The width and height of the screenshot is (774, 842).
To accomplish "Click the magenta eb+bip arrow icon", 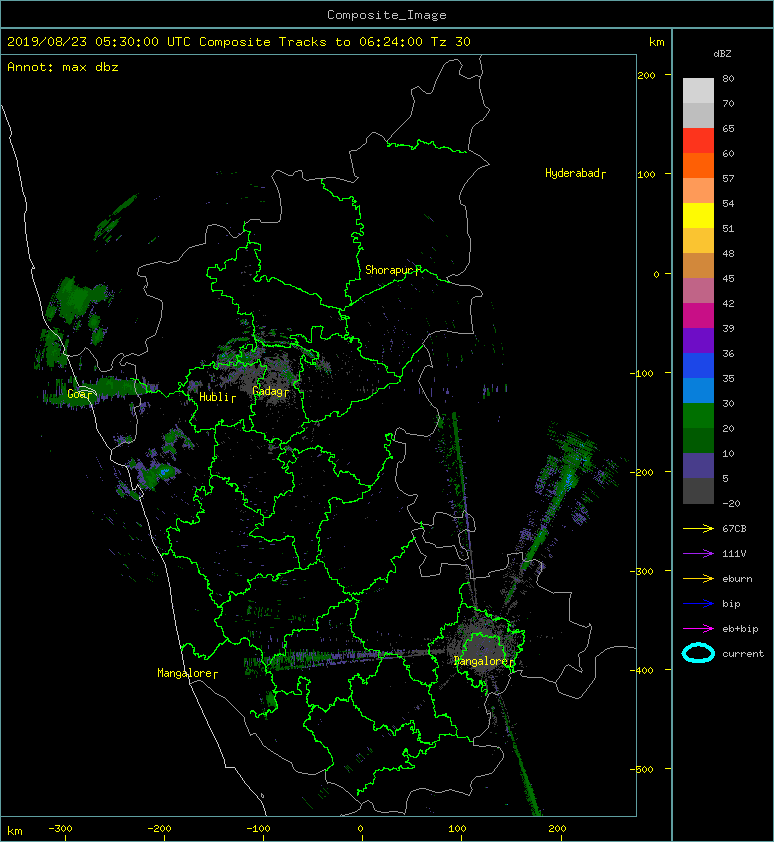I will click(698, 629).
